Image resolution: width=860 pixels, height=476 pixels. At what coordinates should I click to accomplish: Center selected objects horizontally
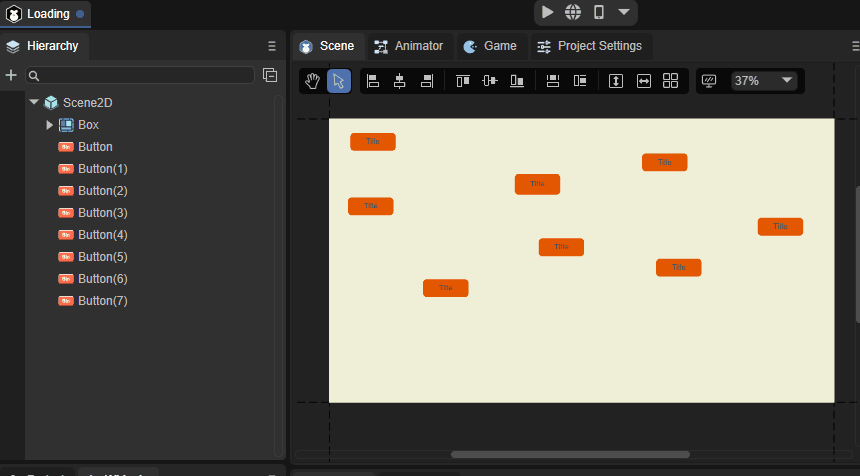click(400, 81)
